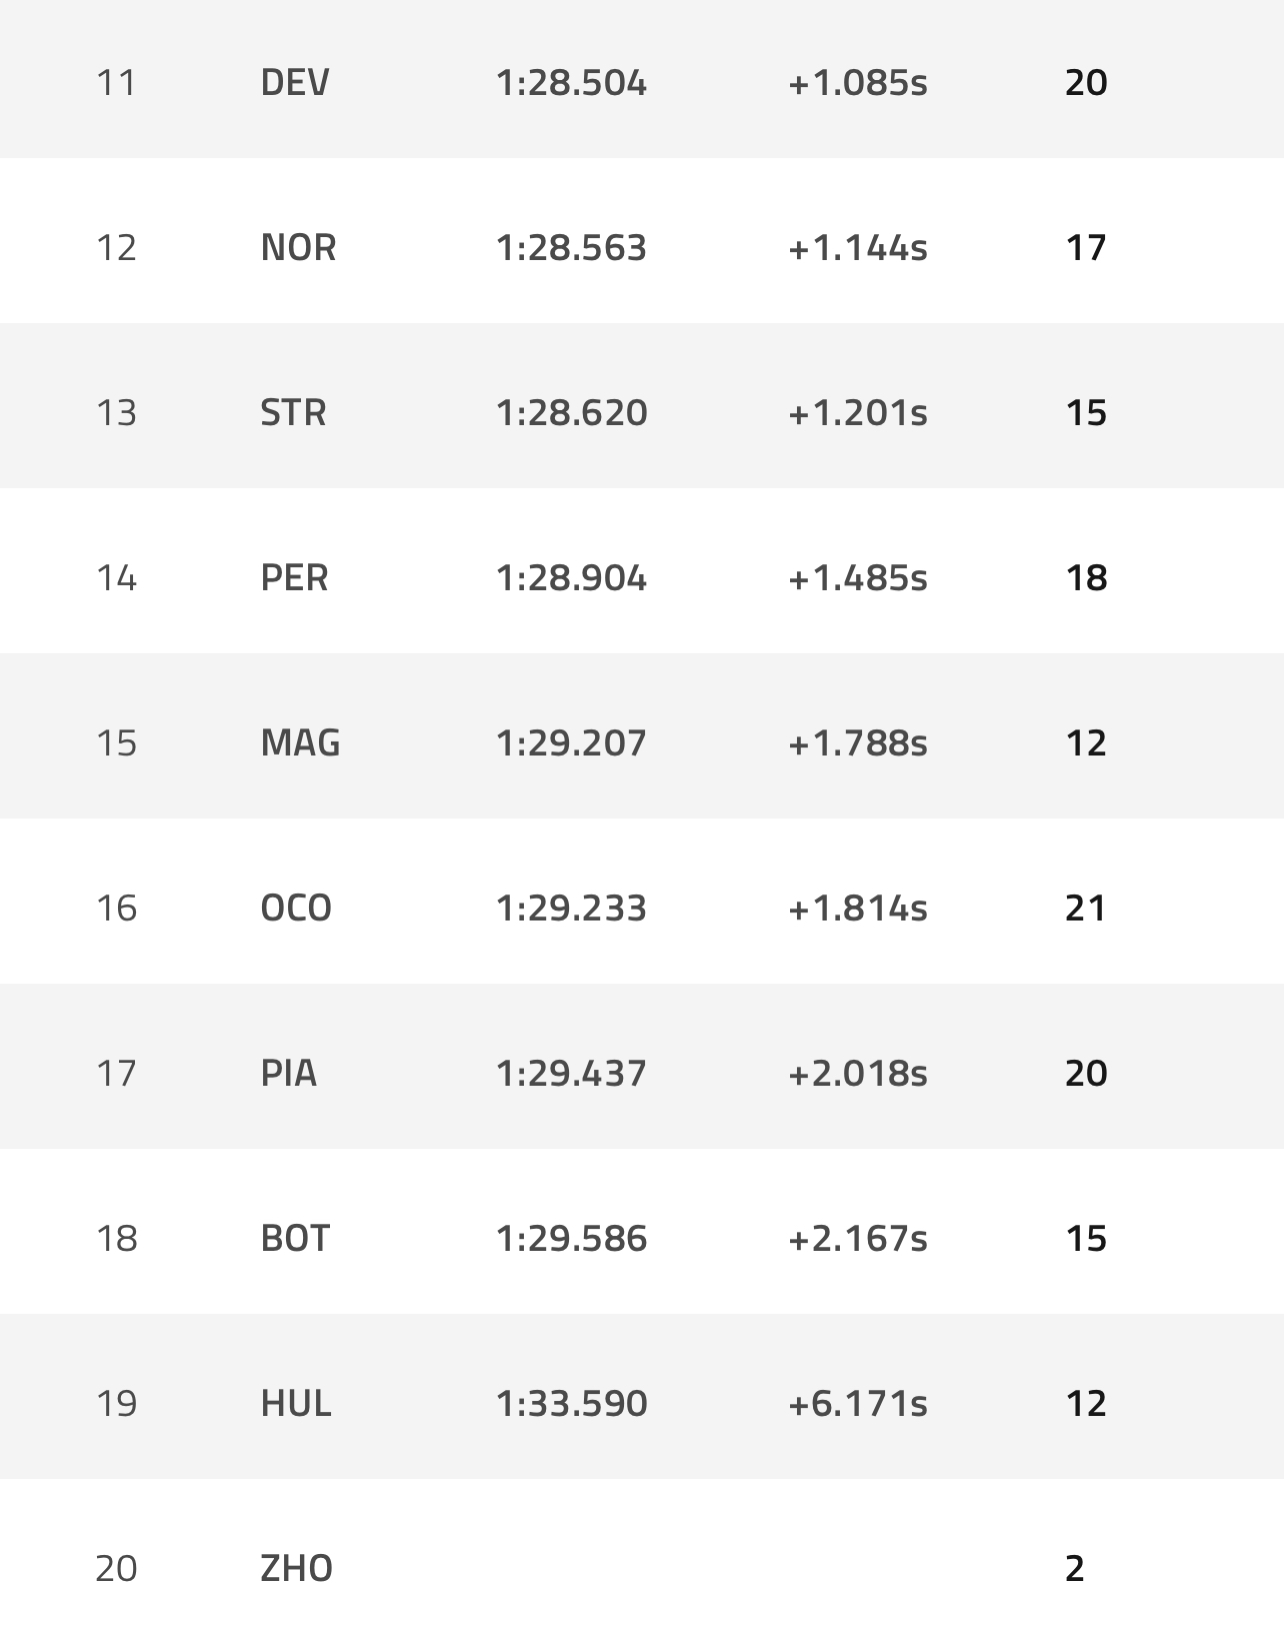
Task: Click lap time 1:28.620
Action: [x=571, y=412]
